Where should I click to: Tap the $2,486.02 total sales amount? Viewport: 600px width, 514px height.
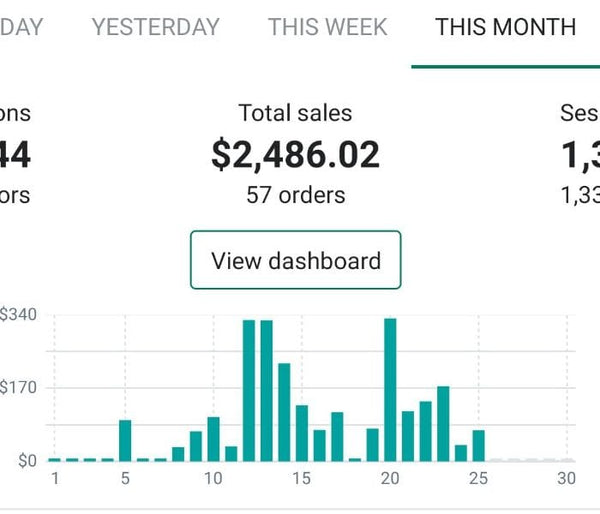[295, 155]
